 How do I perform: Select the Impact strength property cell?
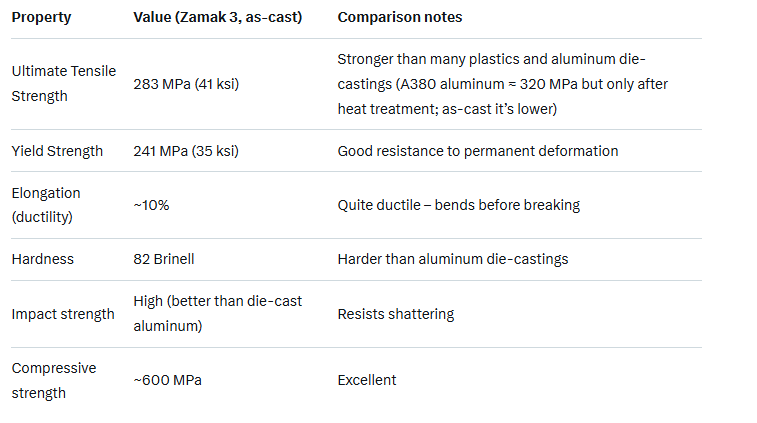63,314
